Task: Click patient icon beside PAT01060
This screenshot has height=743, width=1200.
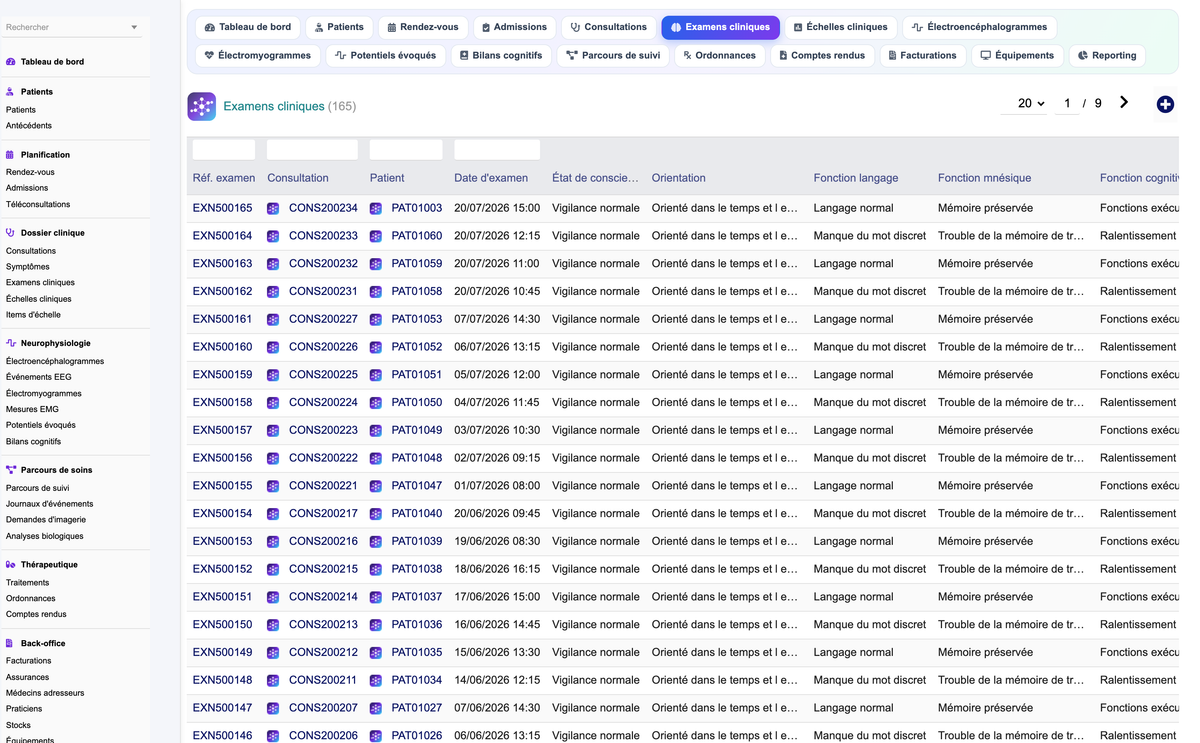Action: click(376, 236)
